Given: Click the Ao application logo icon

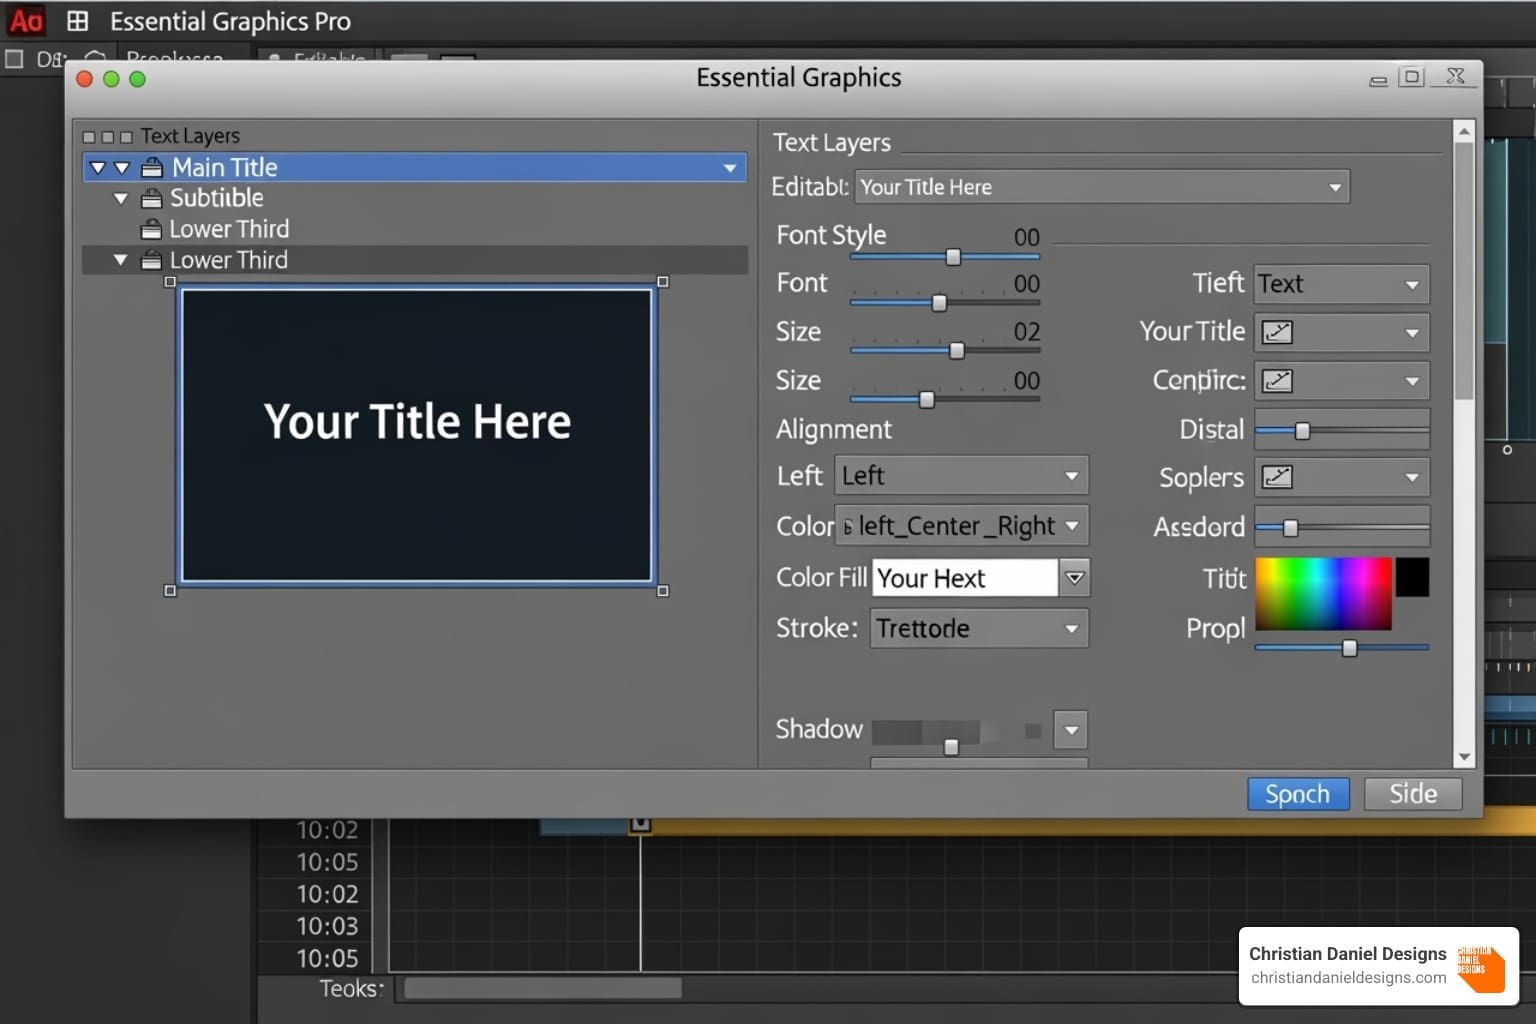Looking at the screenshot, I should coord(27,21).
